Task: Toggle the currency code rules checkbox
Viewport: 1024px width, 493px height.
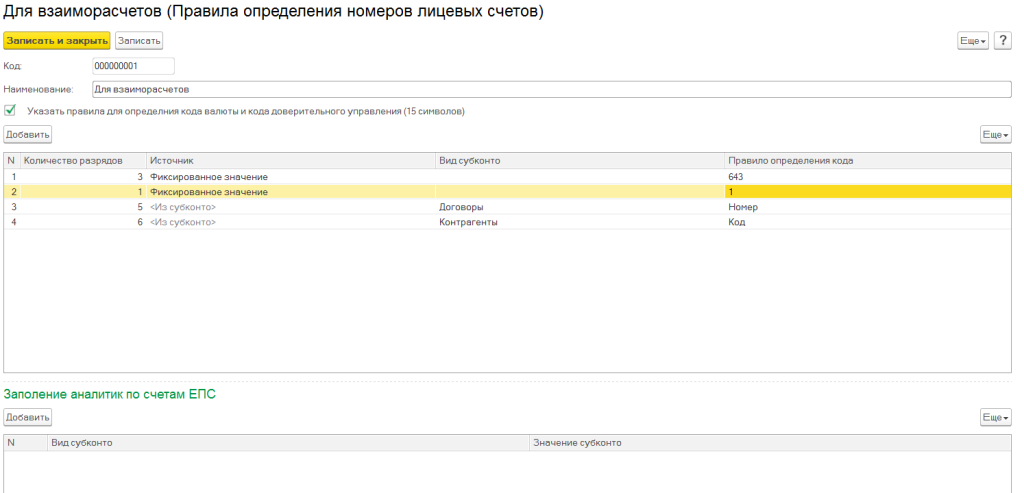Action: click(x=10, y=111)
